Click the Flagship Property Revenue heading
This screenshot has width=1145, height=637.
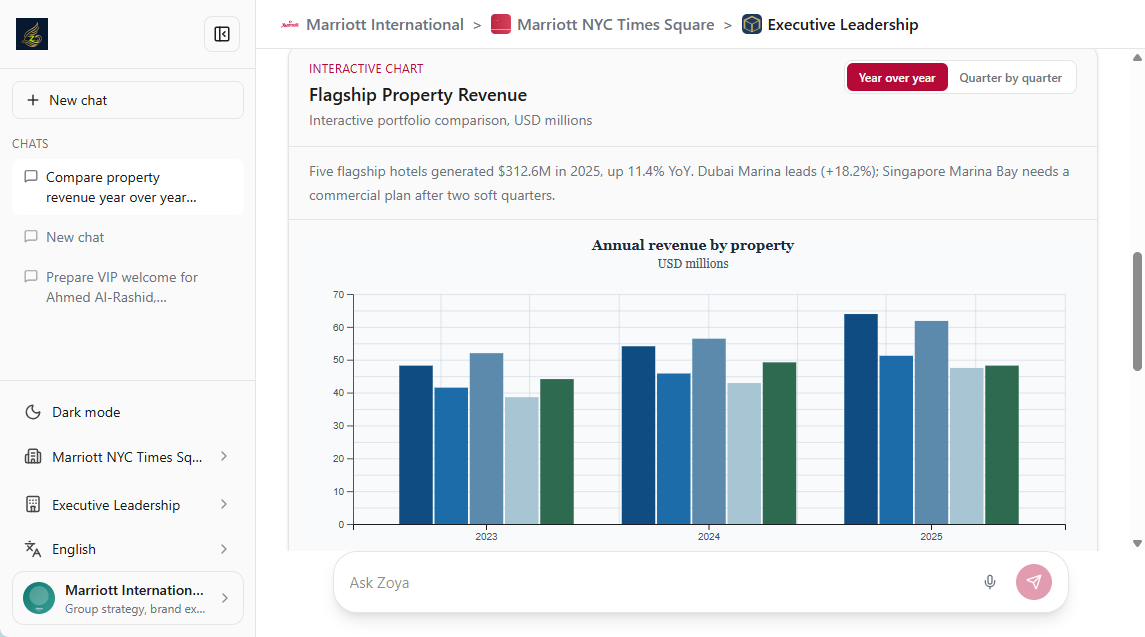point(418,95)
